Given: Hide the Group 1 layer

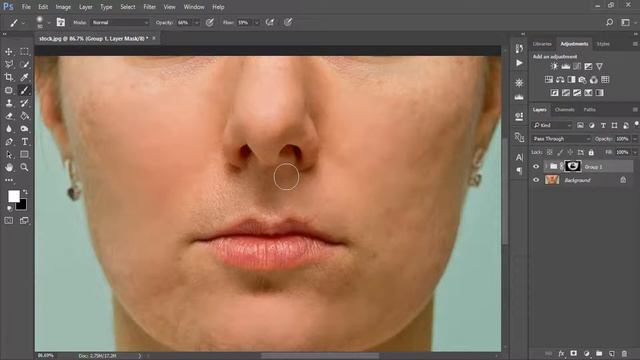Looking at the screenshot, I should [x=536, y=167].
